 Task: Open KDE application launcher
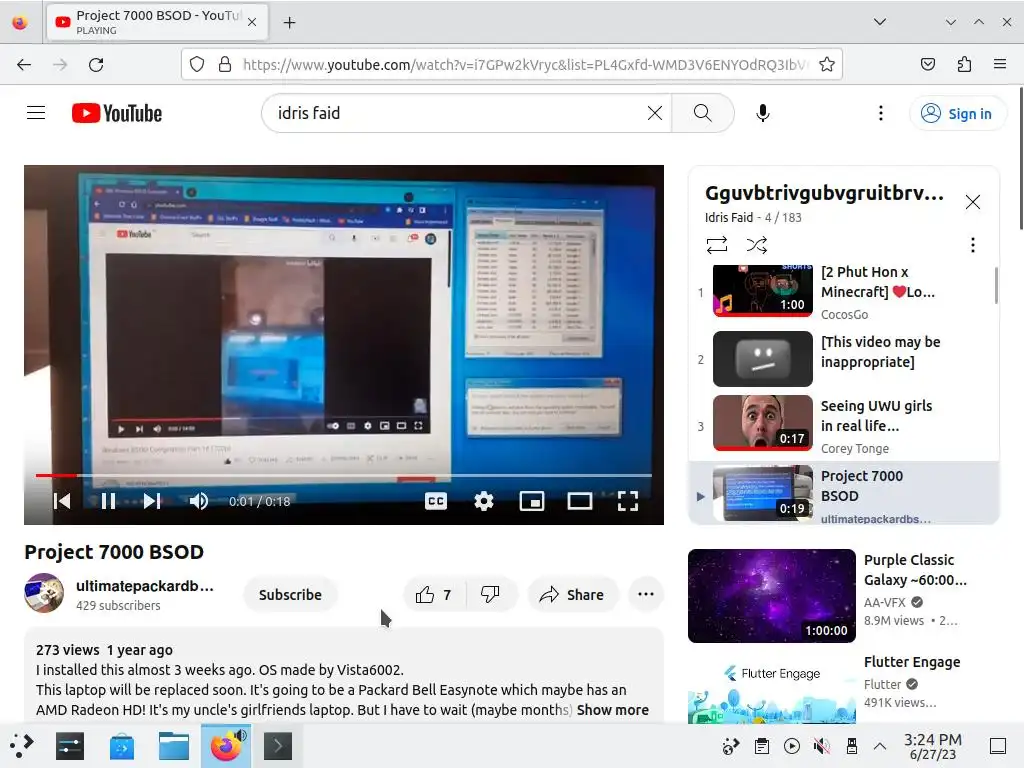(x=21, y=746)
